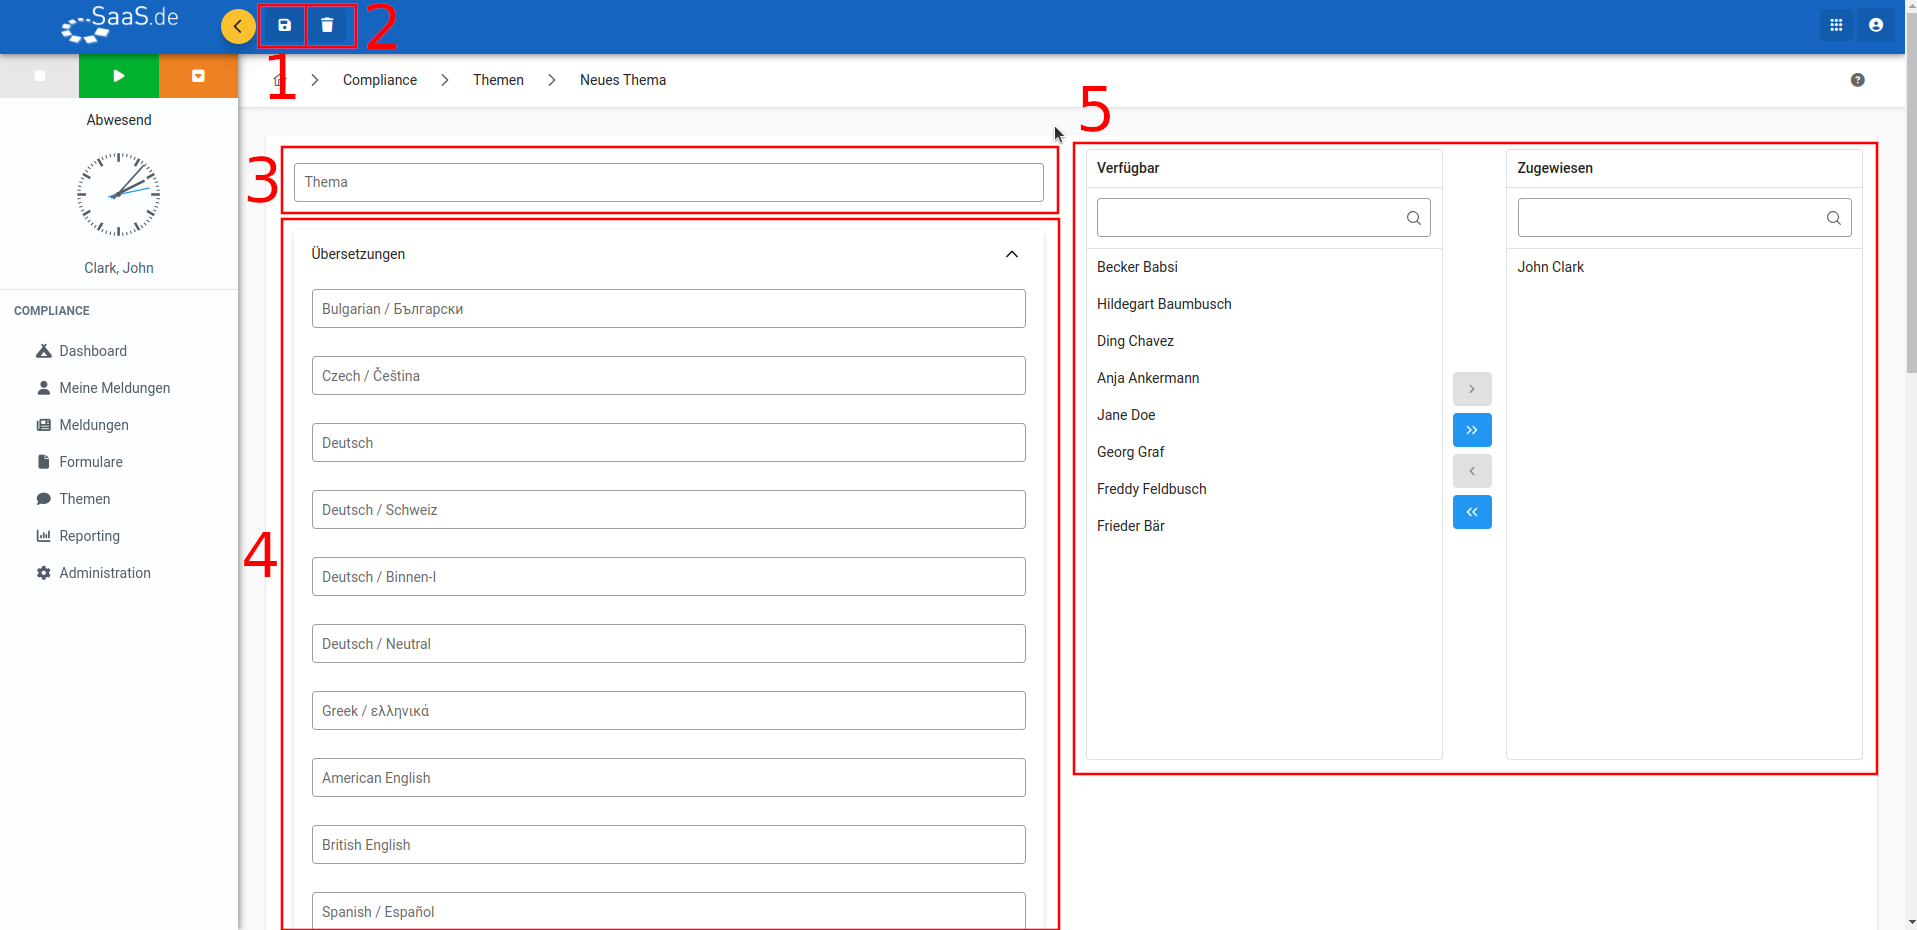The height and width of the screenshot is (930, 1917).
Task: Focus the American English field
Action: [669, 778]
